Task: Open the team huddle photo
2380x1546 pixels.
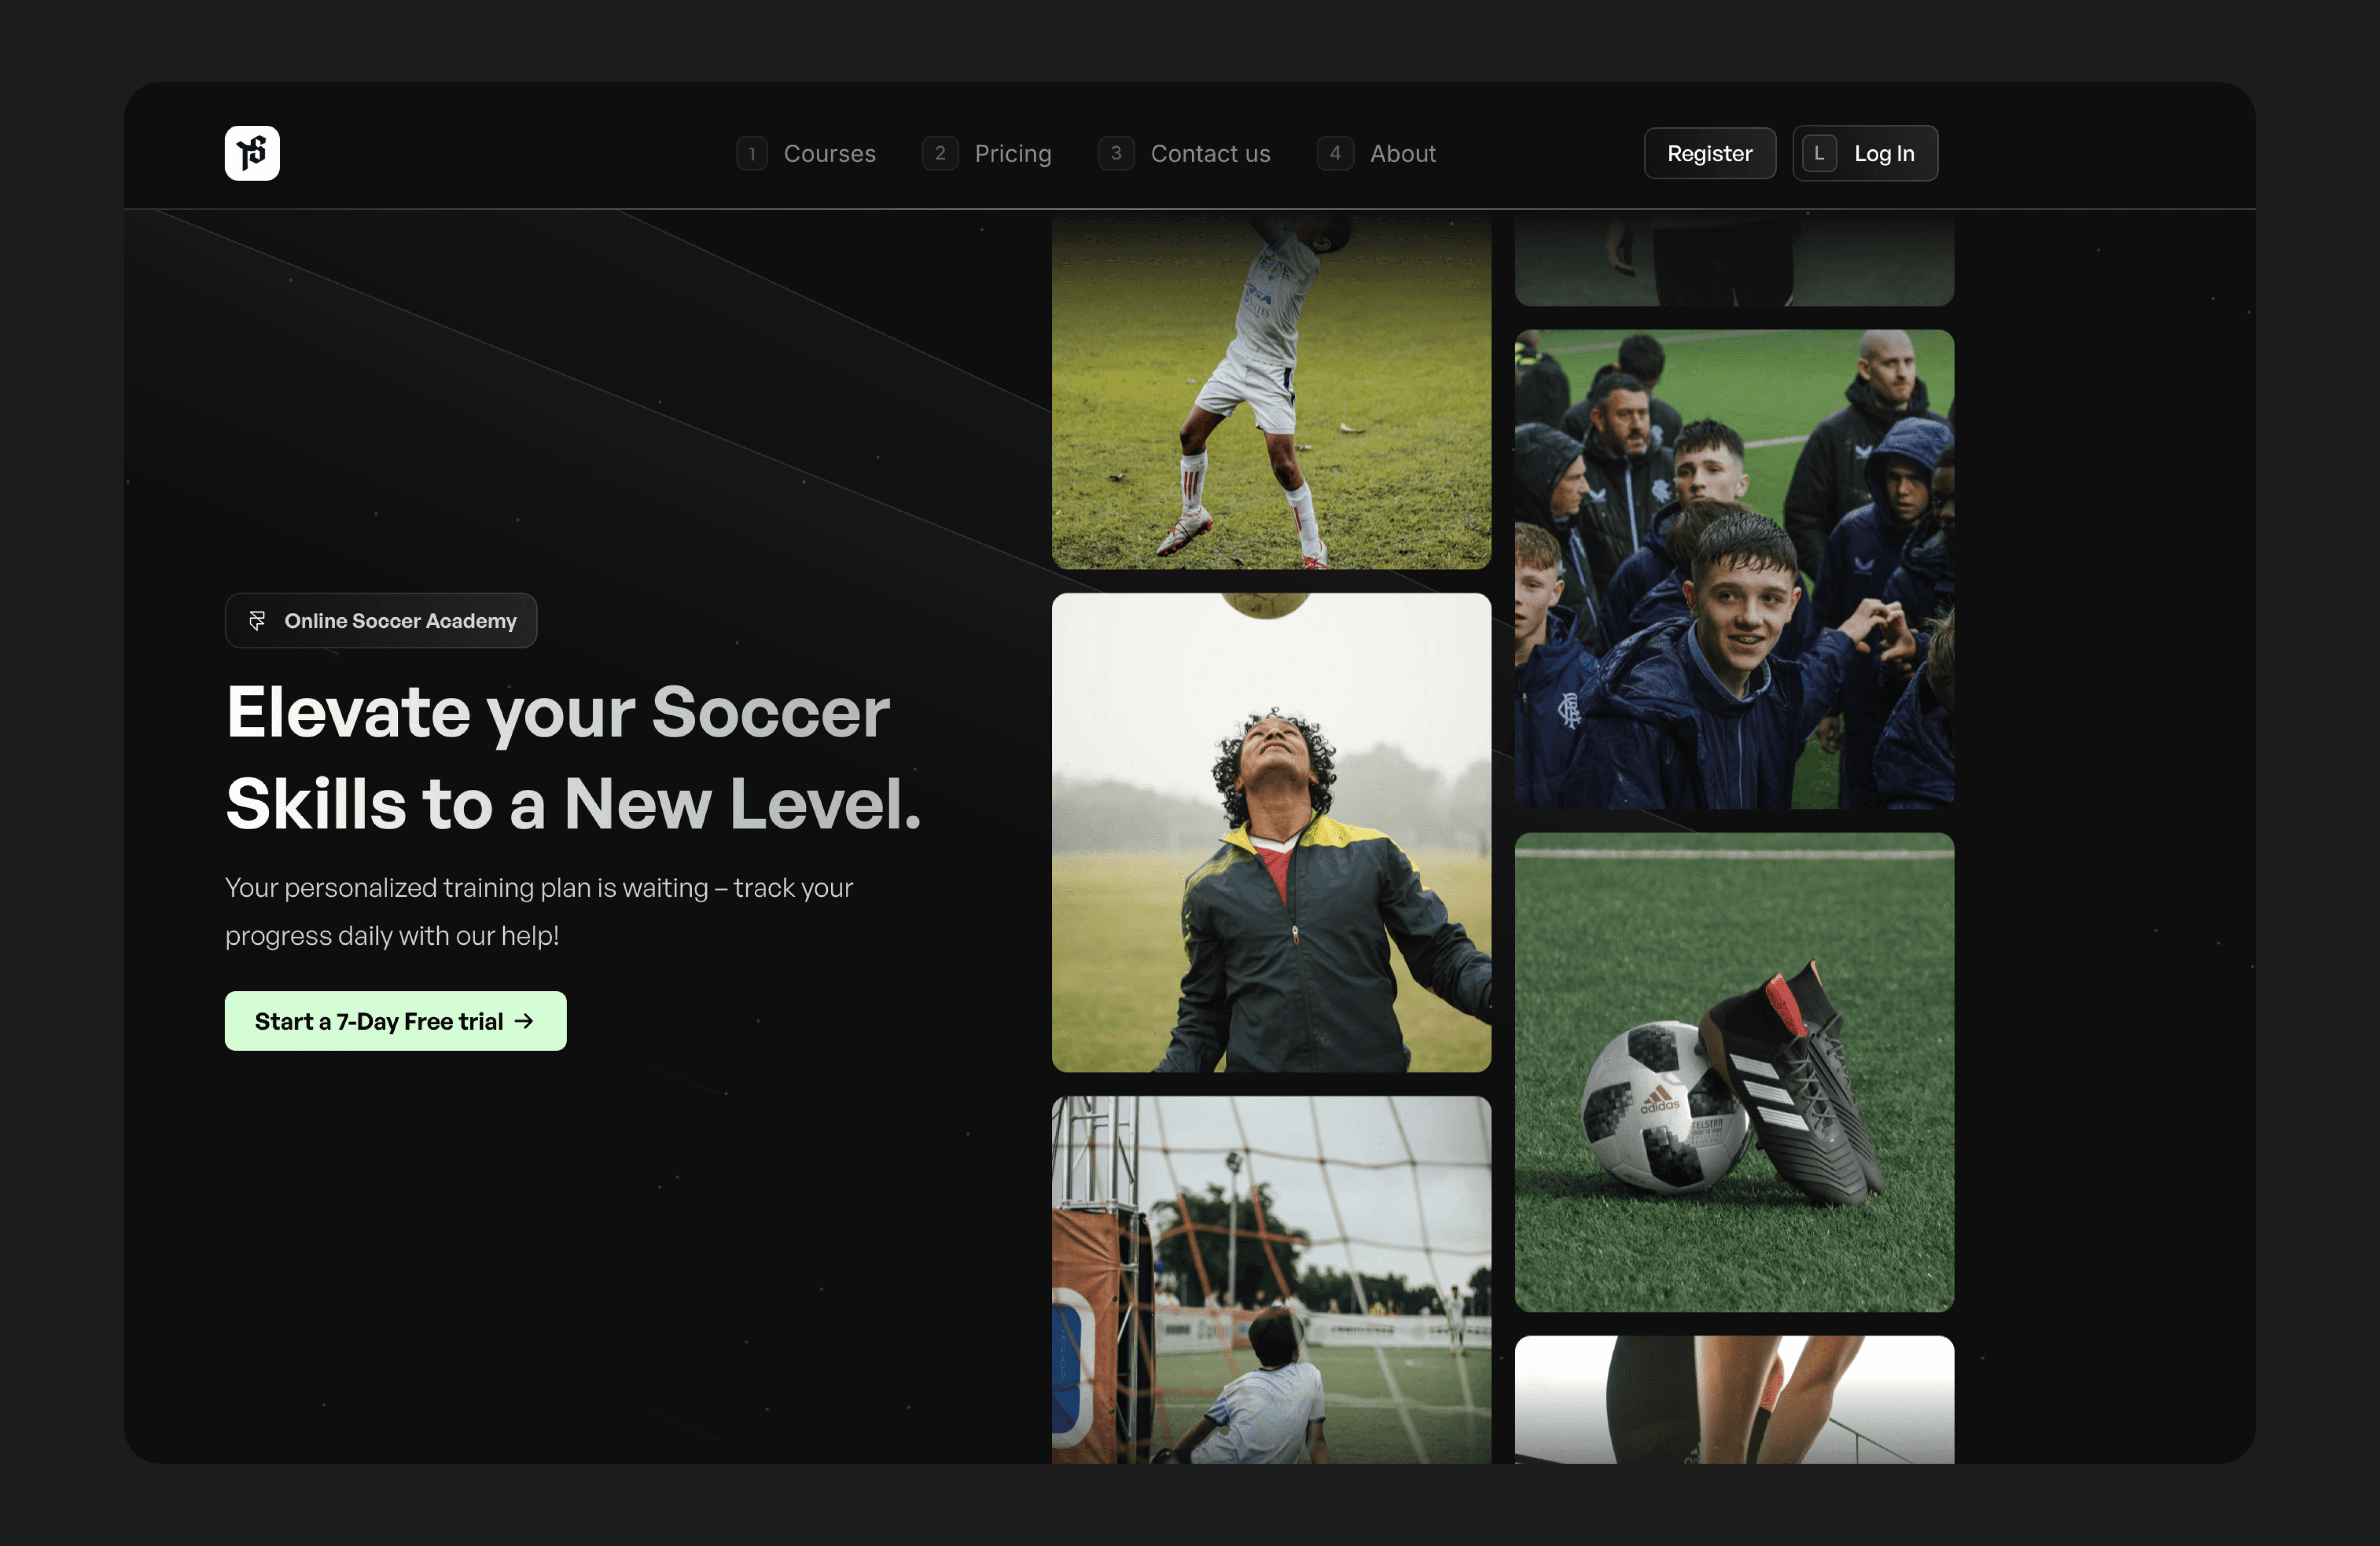Action: pyautogui.click(x=1734, y=569)
